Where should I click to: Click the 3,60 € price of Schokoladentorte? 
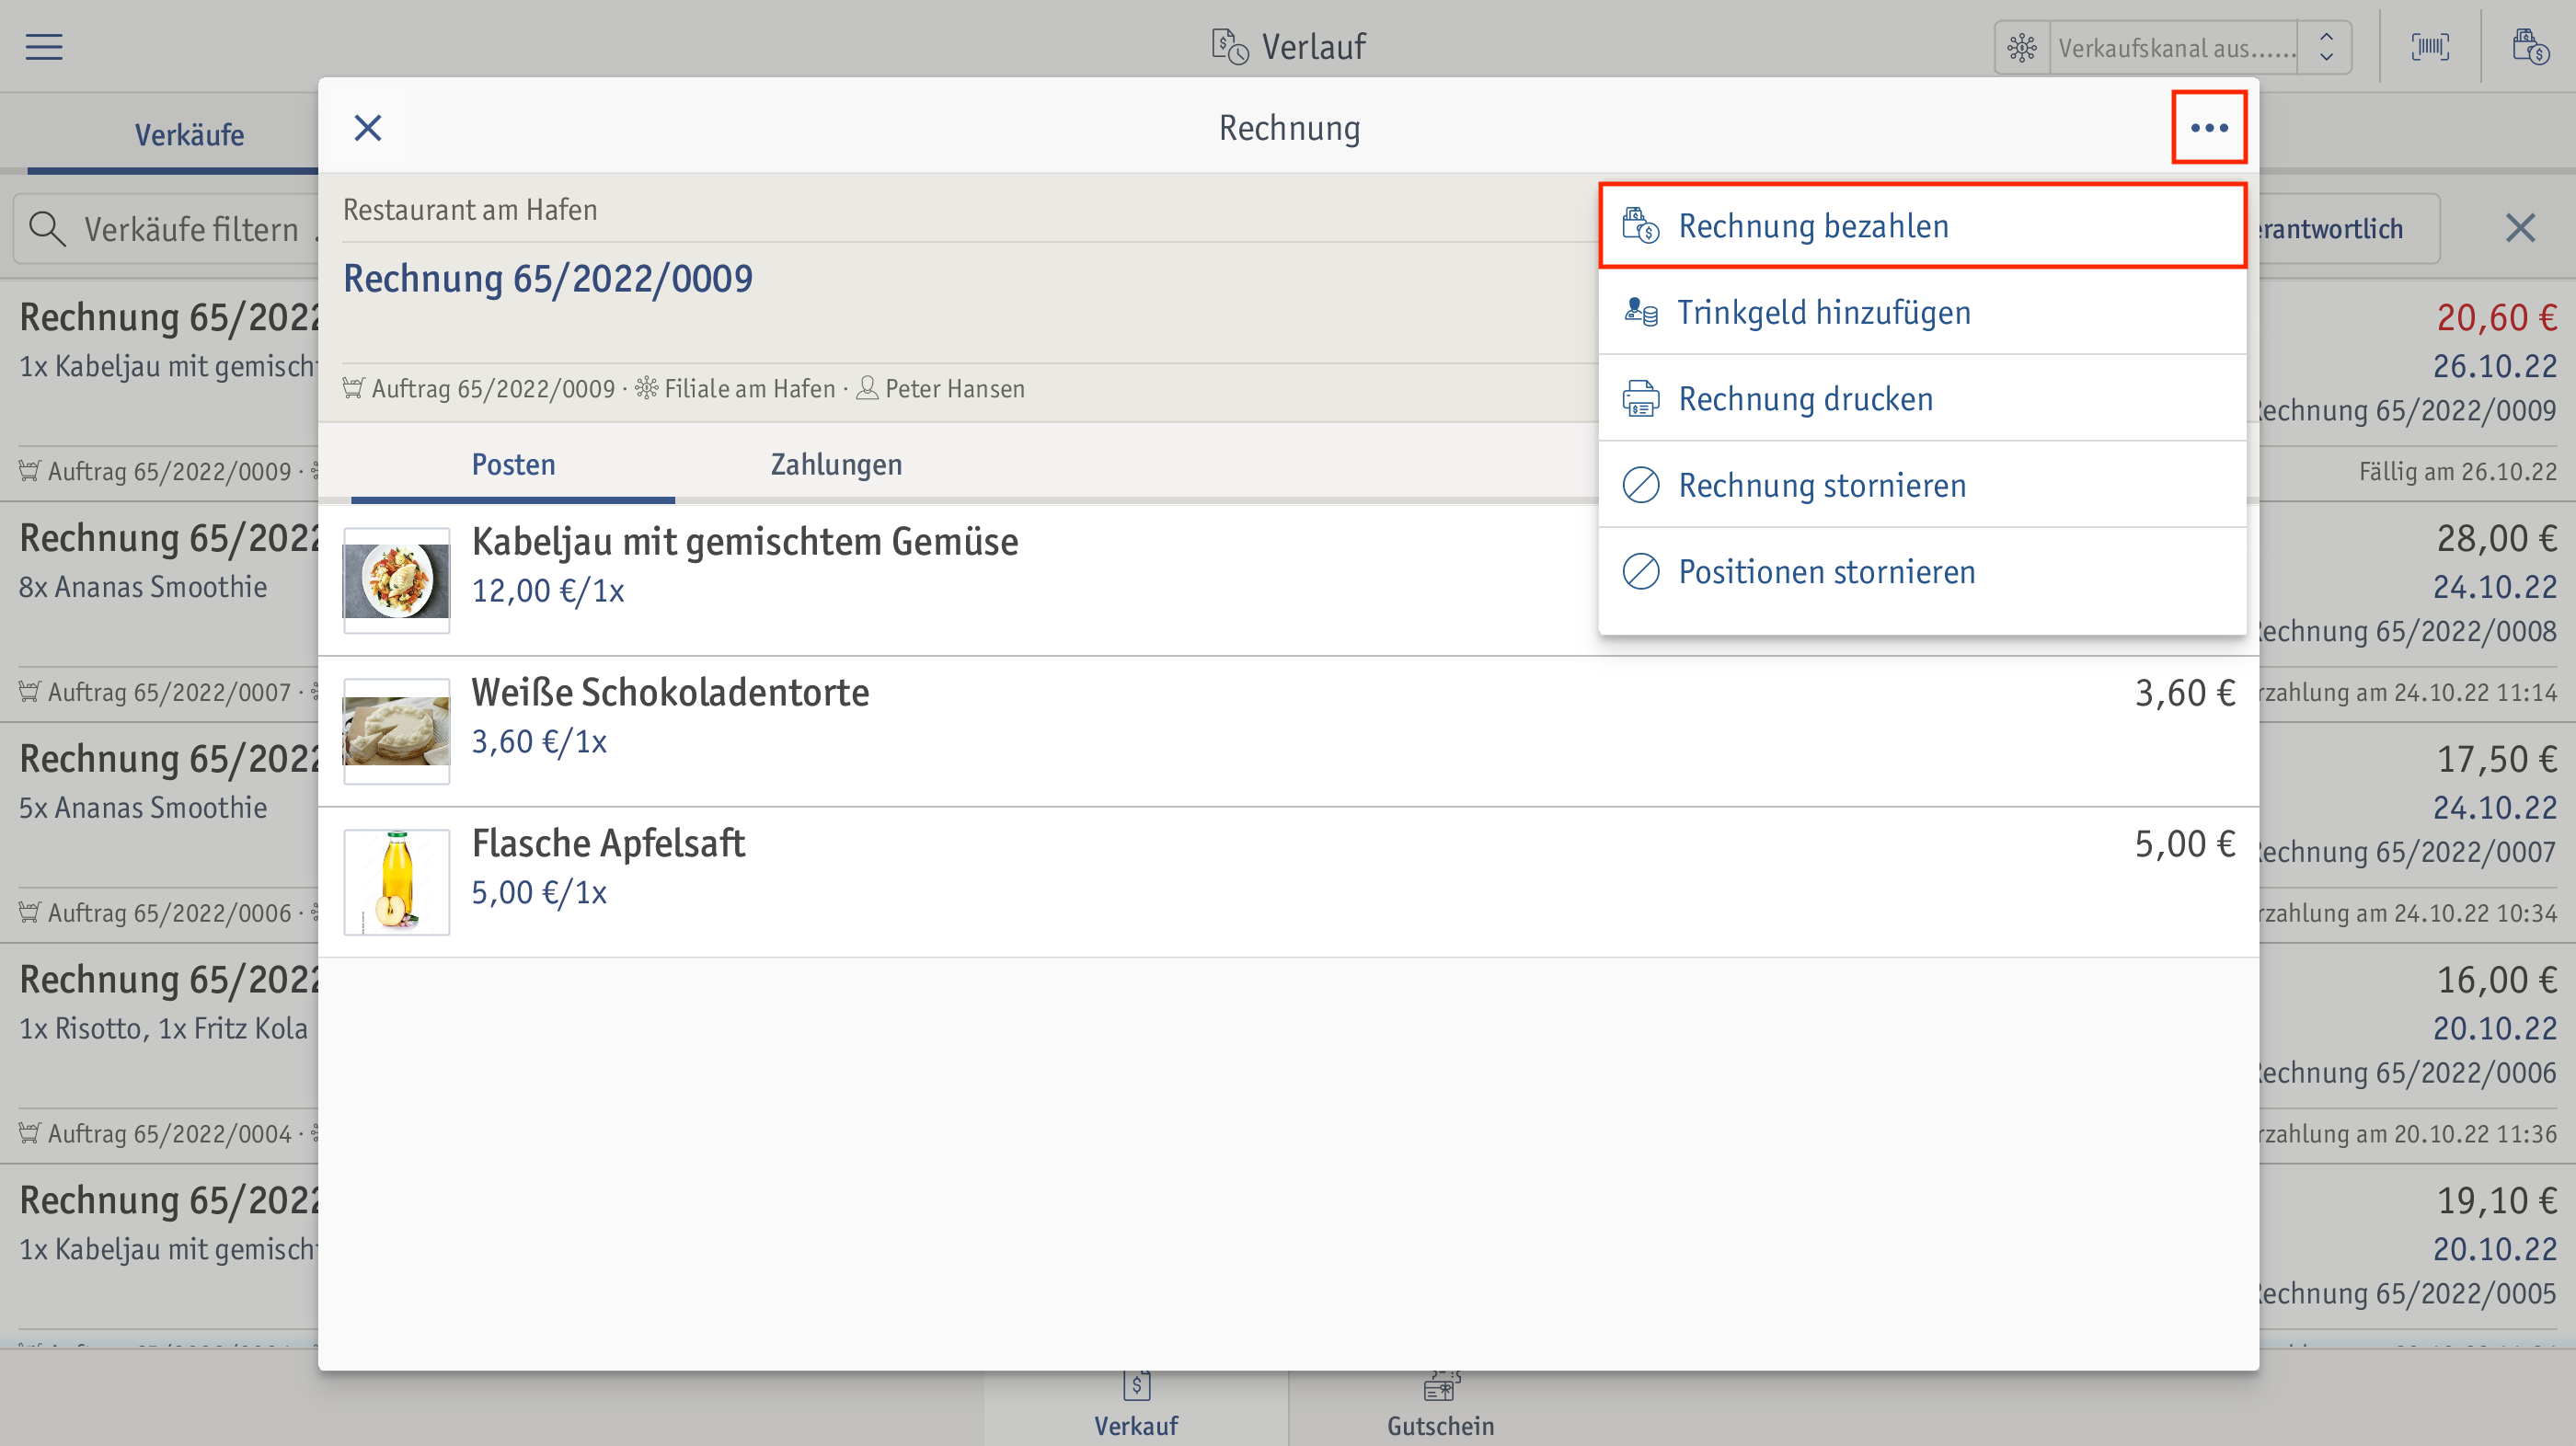[x=2184, y=693]
